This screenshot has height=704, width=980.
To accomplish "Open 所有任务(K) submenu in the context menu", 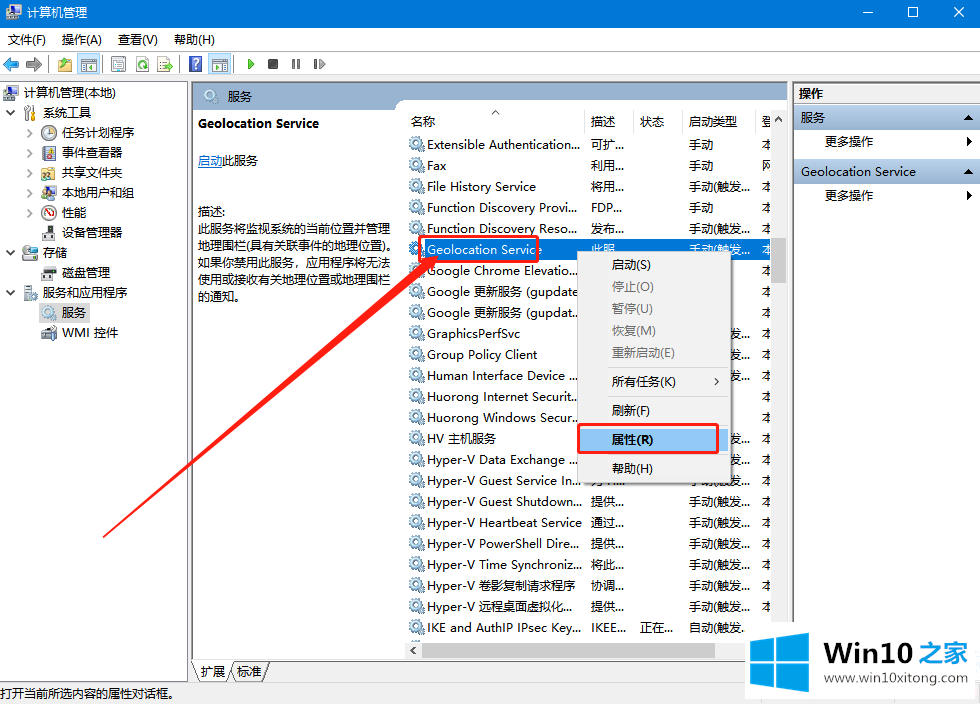I will (654, 381).
